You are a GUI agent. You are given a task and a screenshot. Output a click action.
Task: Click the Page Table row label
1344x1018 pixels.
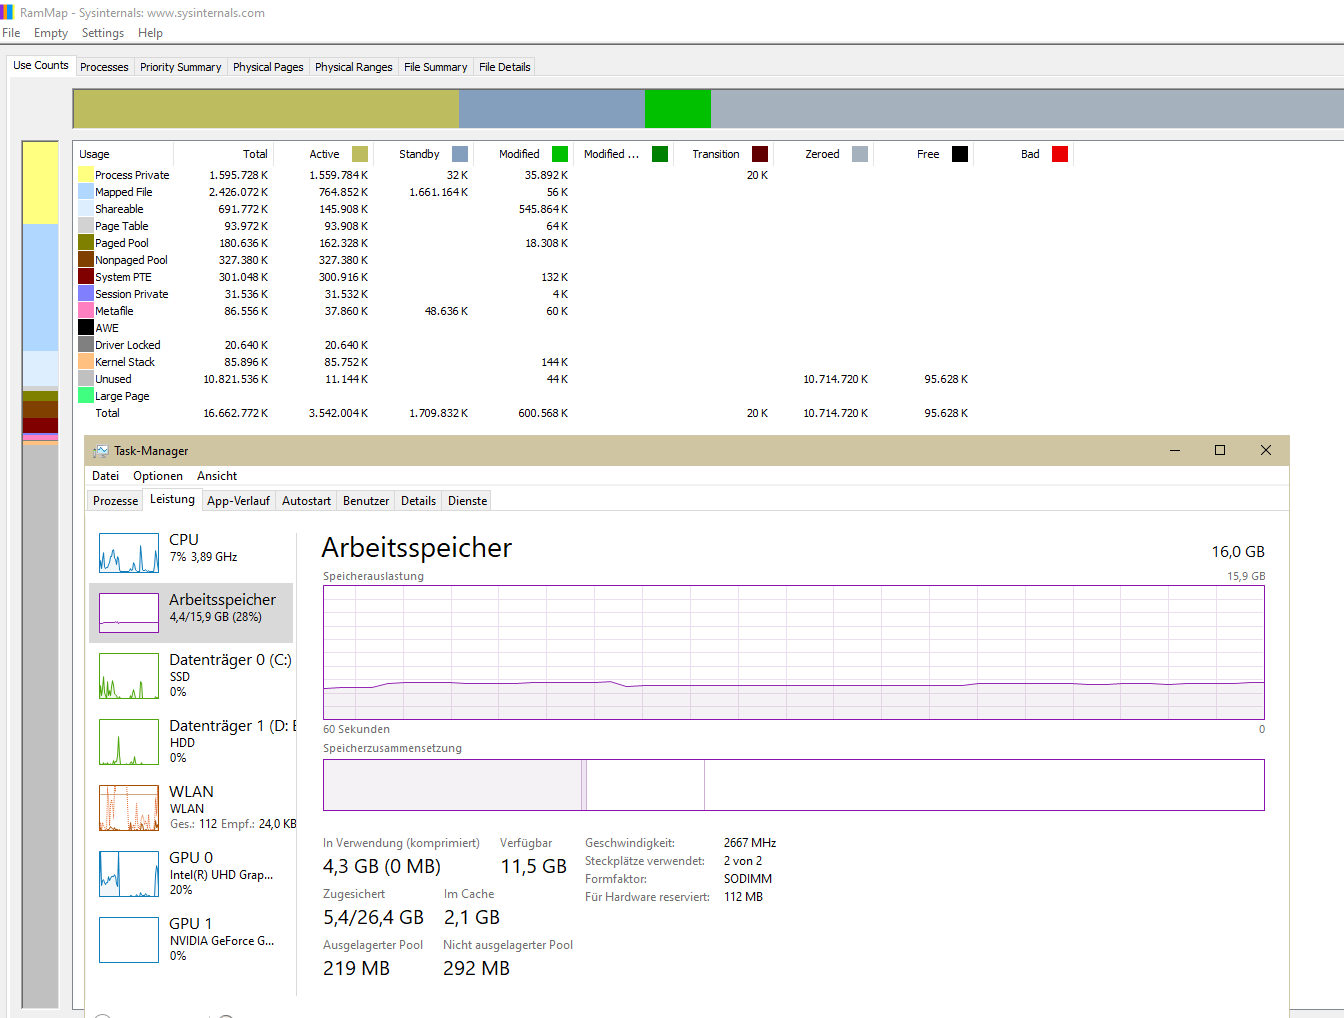[121, 226]
